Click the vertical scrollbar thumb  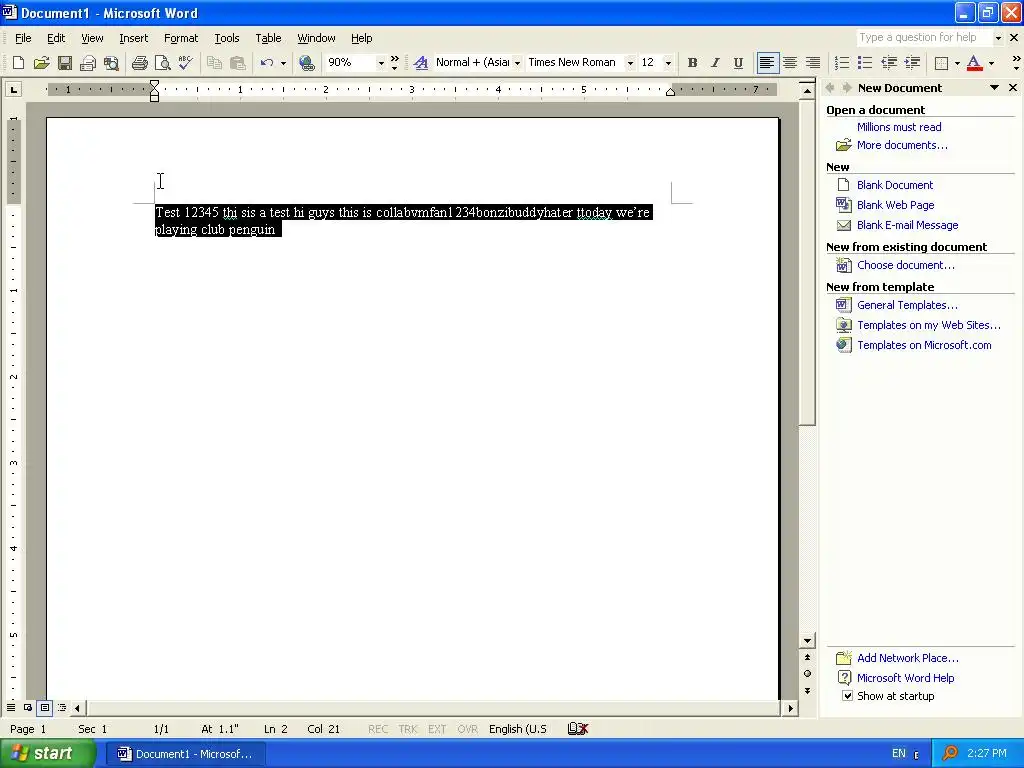tap(807, 262)
